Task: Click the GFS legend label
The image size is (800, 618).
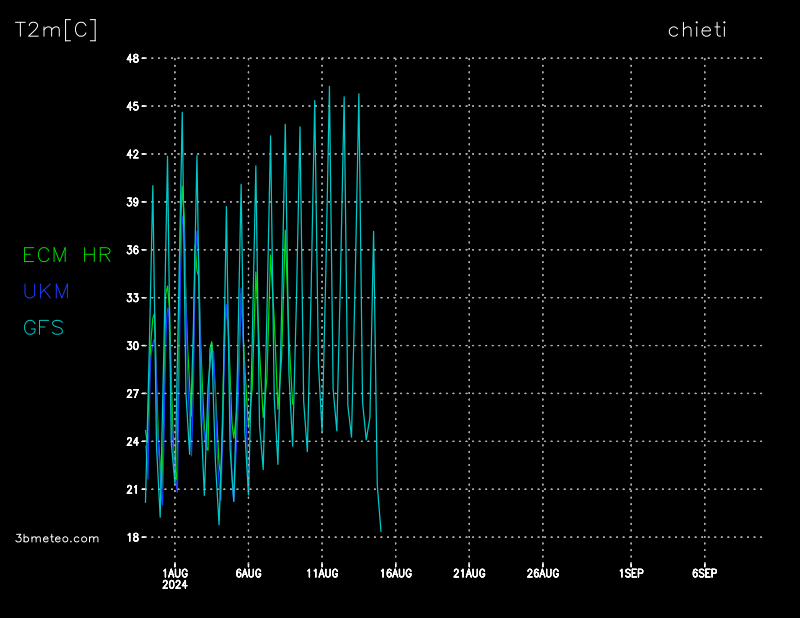Action: click(x=43, y=328)
